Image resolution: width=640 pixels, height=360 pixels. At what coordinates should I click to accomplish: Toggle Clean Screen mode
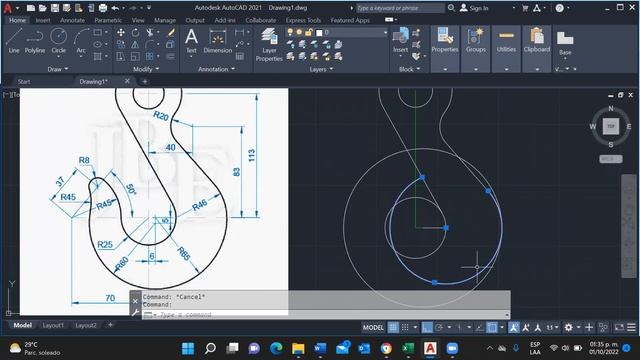(x=619, y=327)
